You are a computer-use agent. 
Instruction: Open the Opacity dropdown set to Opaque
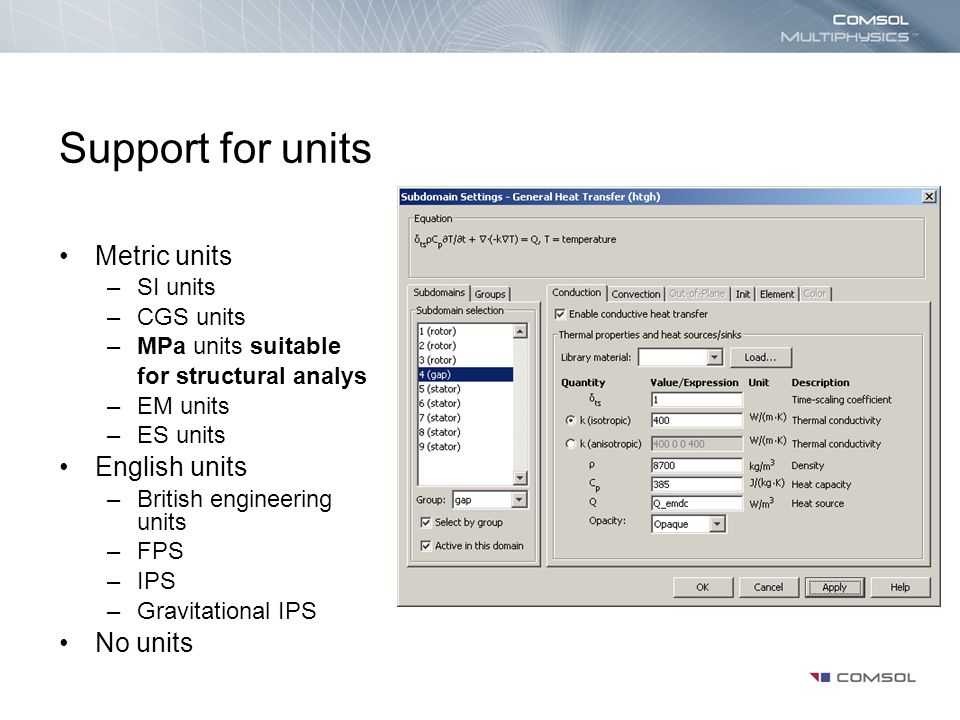tap(718, 524)
